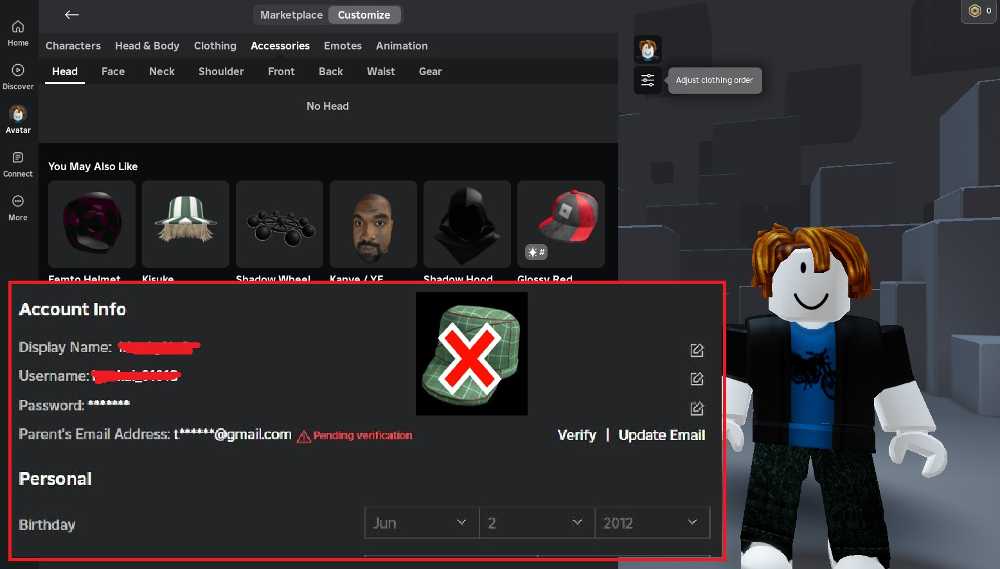Go back using the left arrow

tap(71, 15)
